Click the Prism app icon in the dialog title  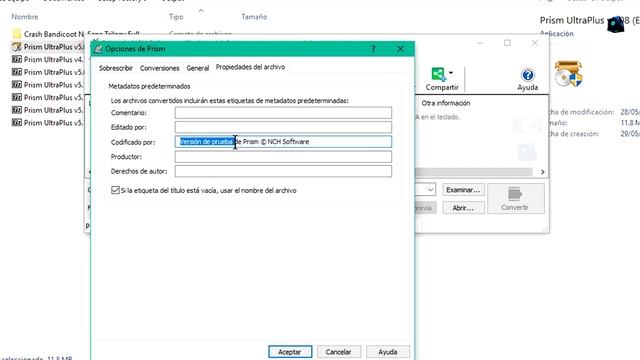(x=98, y=49)
